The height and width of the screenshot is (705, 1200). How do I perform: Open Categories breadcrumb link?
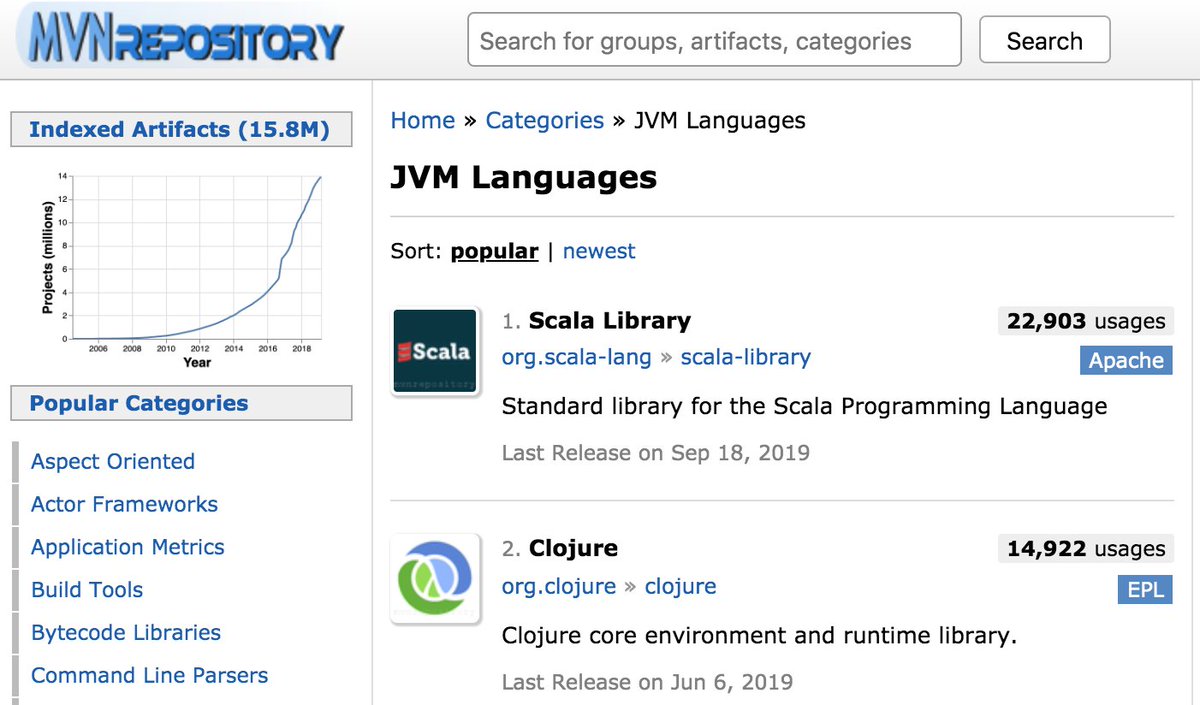coord(544,121)
